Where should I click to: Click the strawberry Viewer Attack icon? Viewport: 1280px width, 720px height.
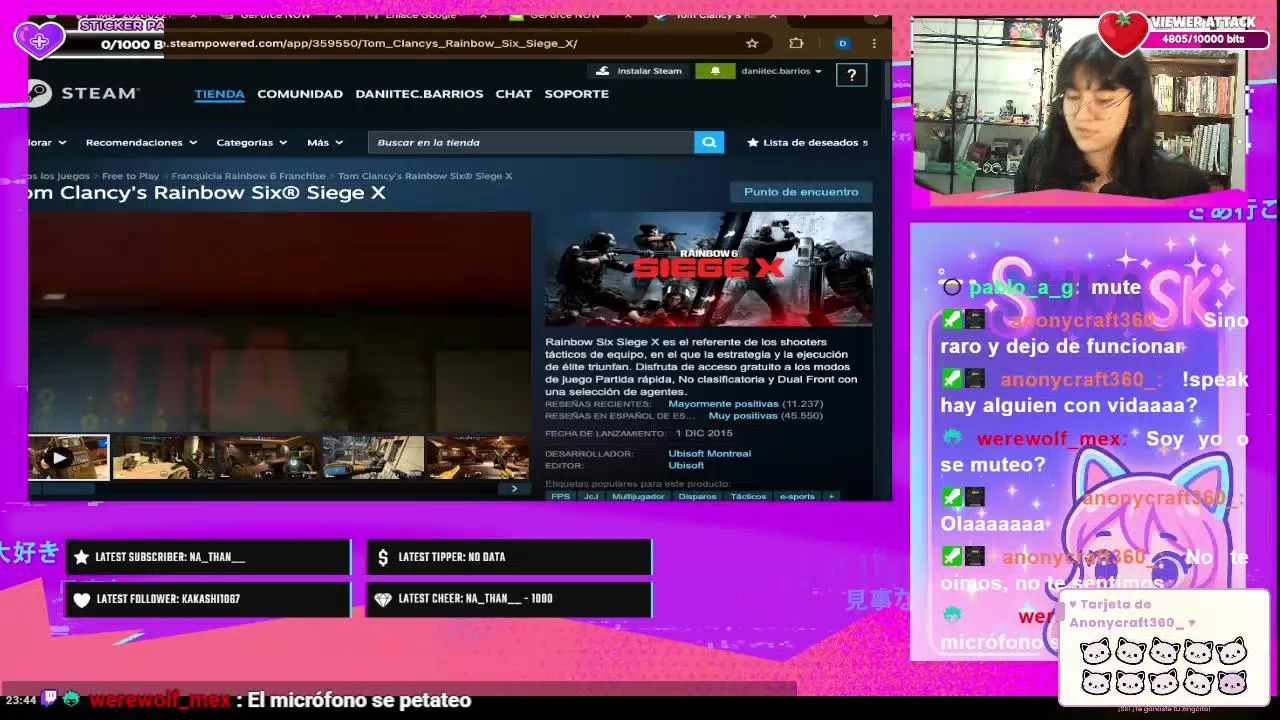[1123, 34]
